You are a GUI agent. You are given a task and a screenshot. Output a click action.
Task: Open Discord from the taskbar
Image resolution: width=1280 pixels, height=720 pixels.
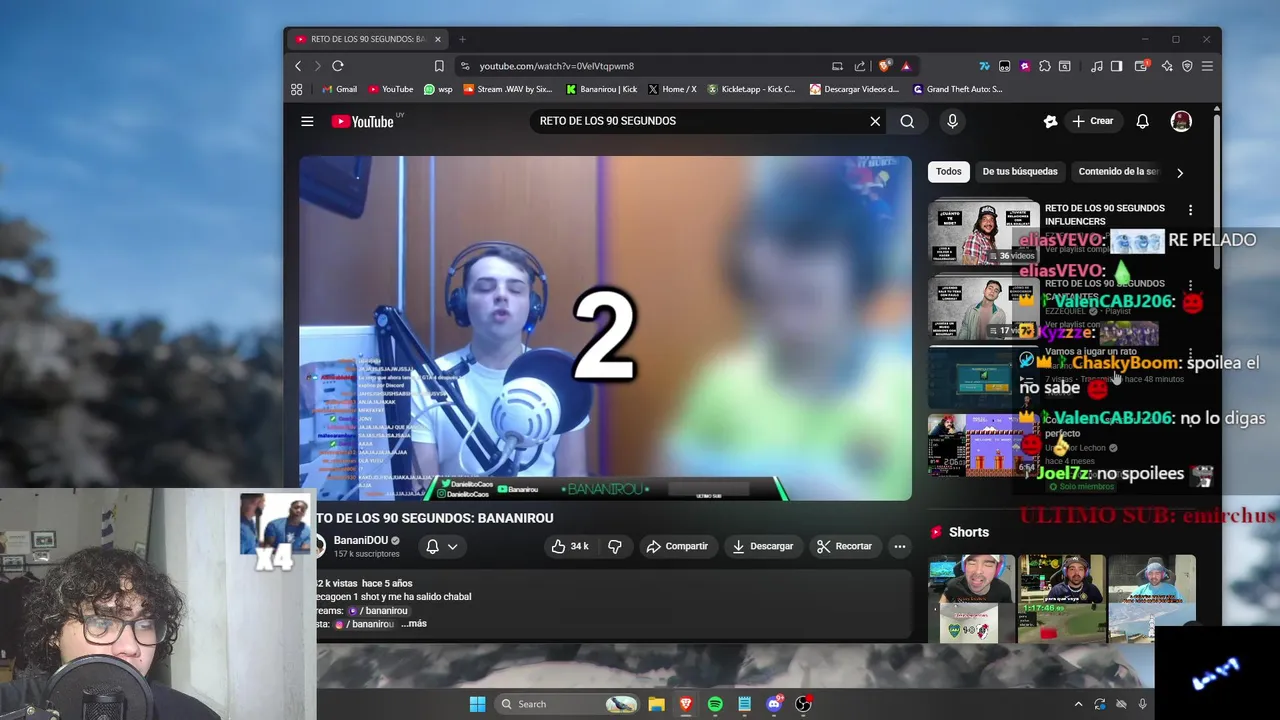point(774,704)
